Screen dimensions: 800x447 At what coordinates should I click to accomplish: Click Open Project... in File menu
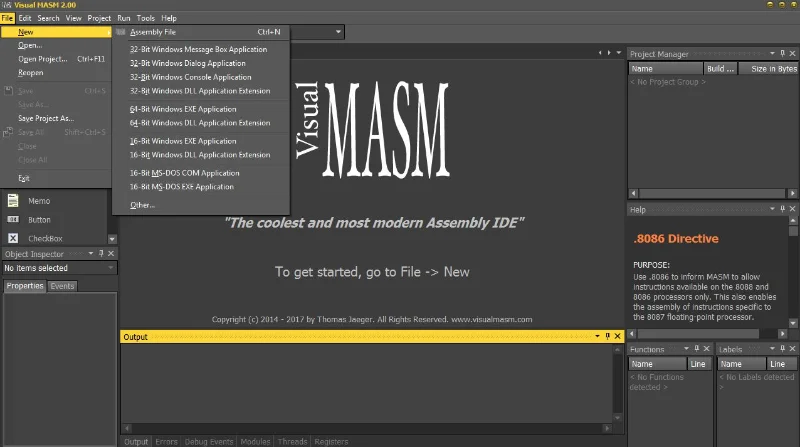[56, 59]
